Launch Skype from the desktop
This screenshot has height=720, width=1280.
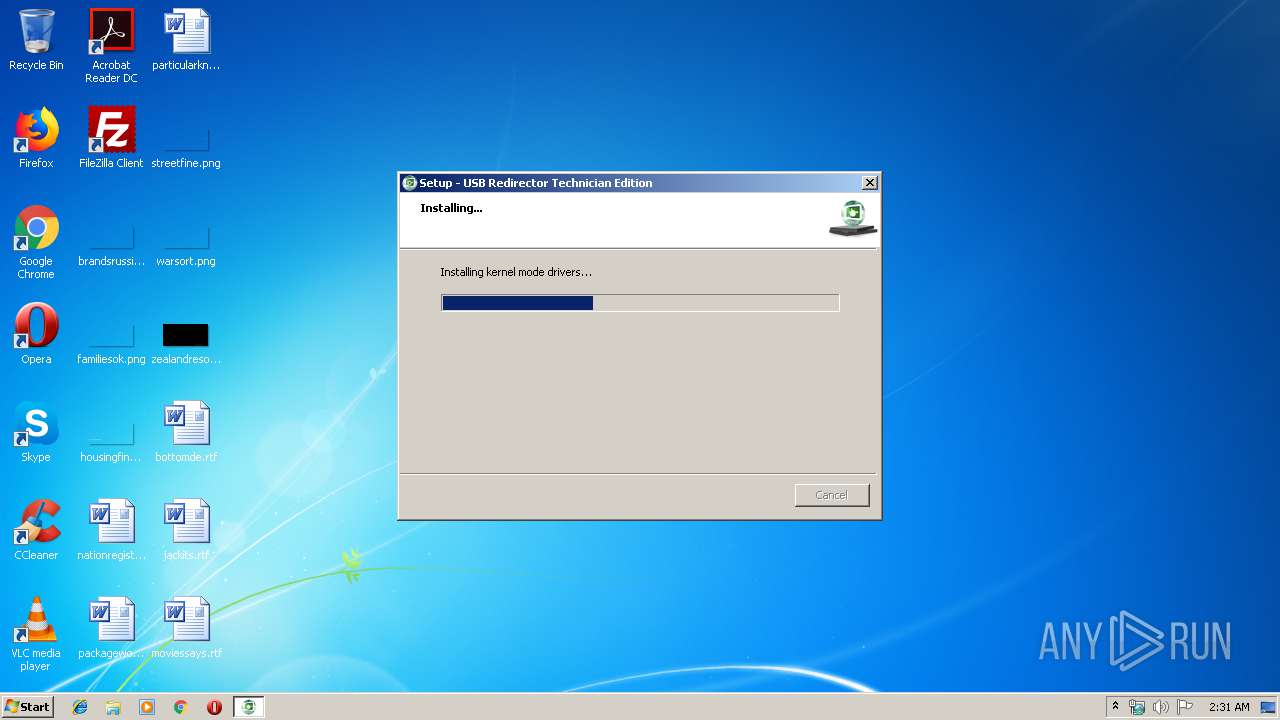tap(36, 433)
